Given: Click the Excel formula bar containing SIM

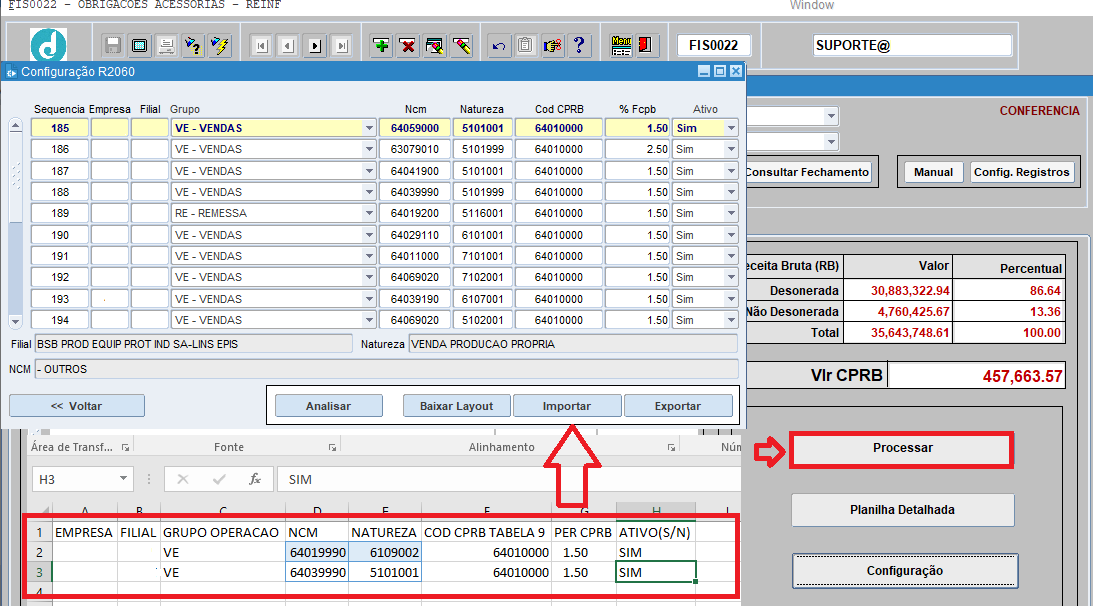Looking at the screenshot, I should pyautogui.click(x=509, y=479).
